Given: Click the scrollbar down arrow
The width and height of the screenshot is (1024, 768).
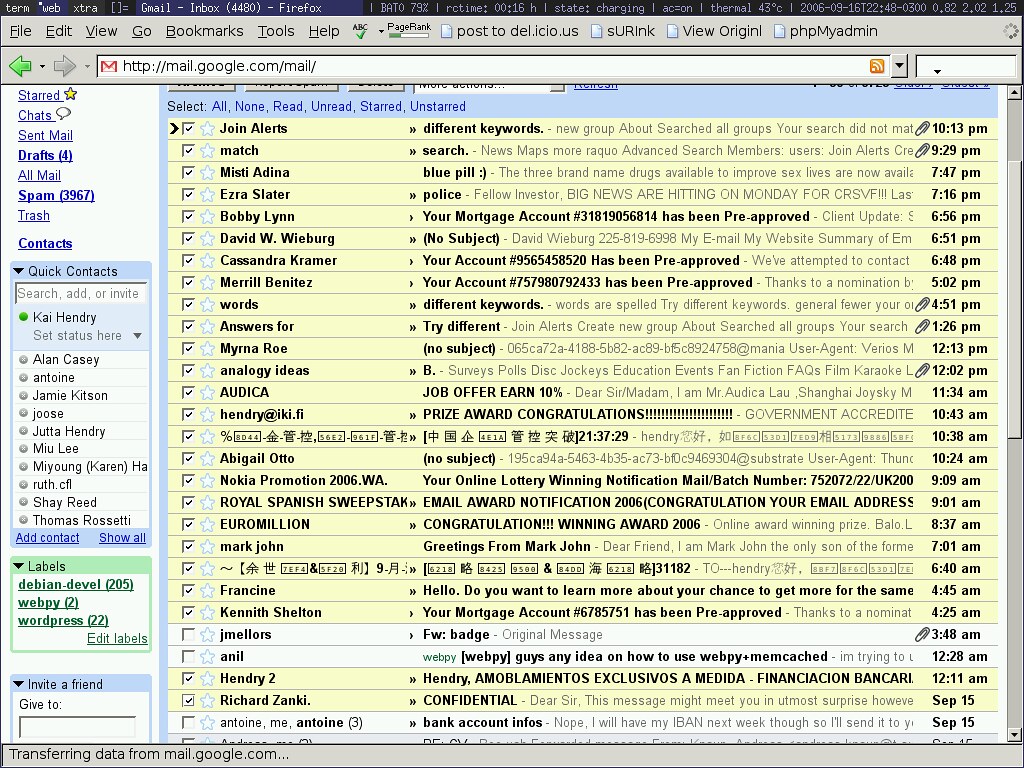Looking at the screenshot, I should pos(1014,735).
